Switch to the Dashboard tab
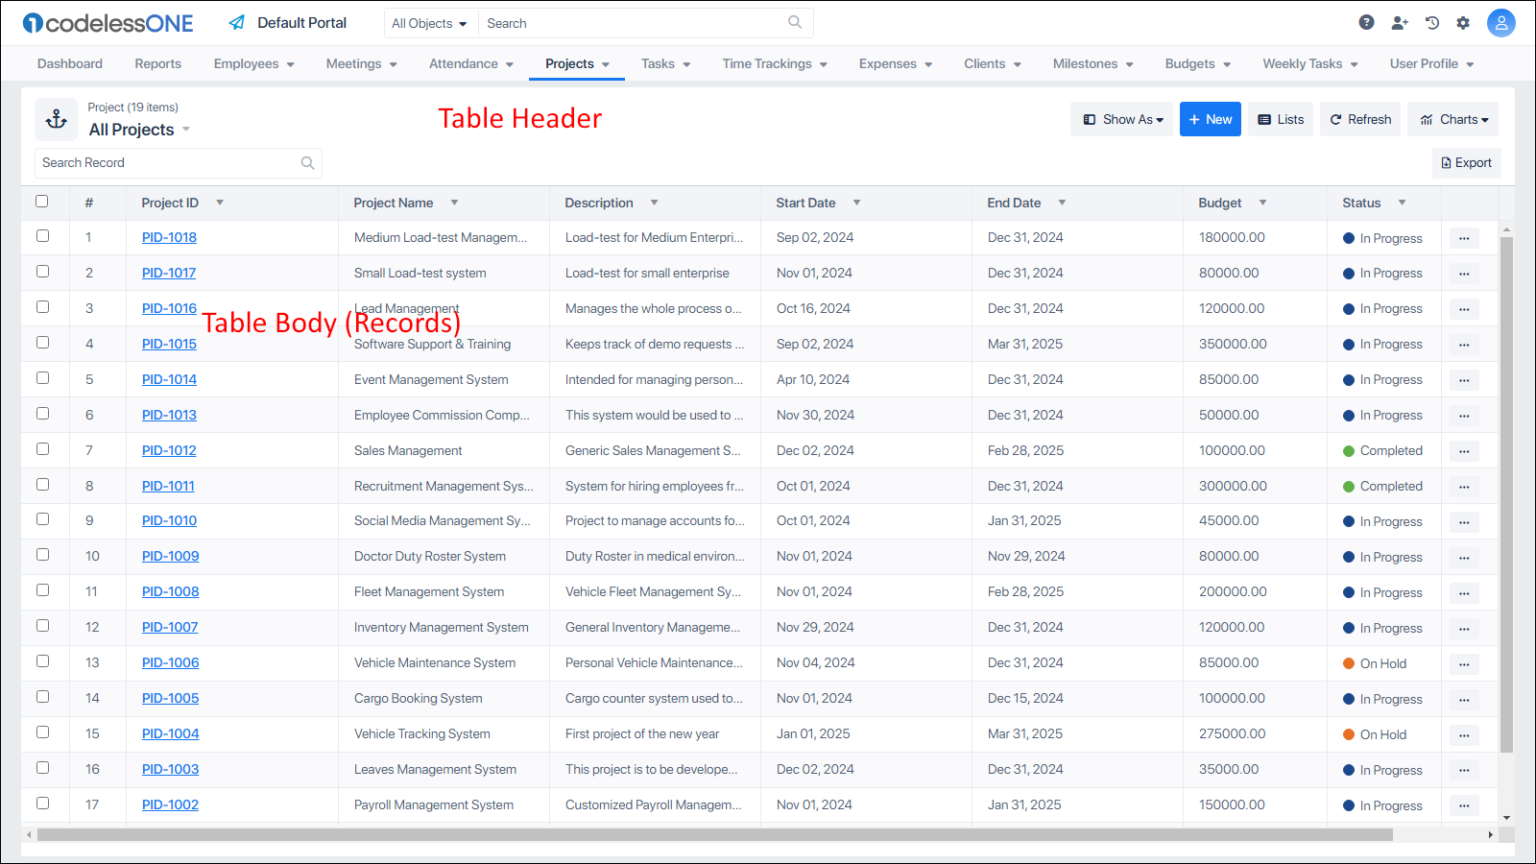Viewport: 1536px width, 864px height. coord(70,63)
